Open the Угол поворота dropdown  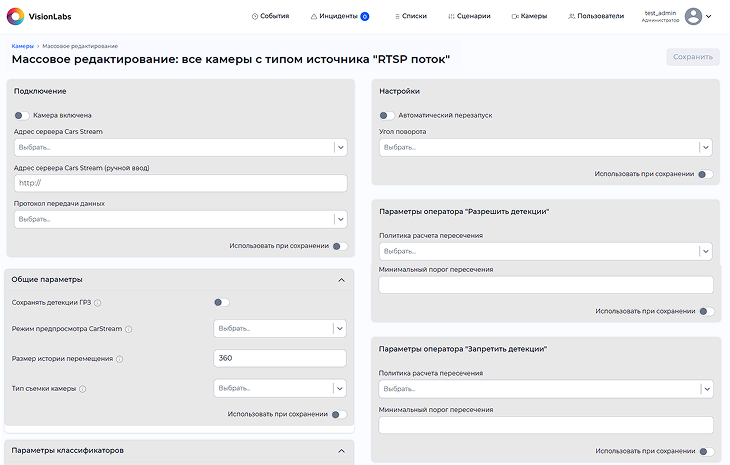click(x=546, y=148)
